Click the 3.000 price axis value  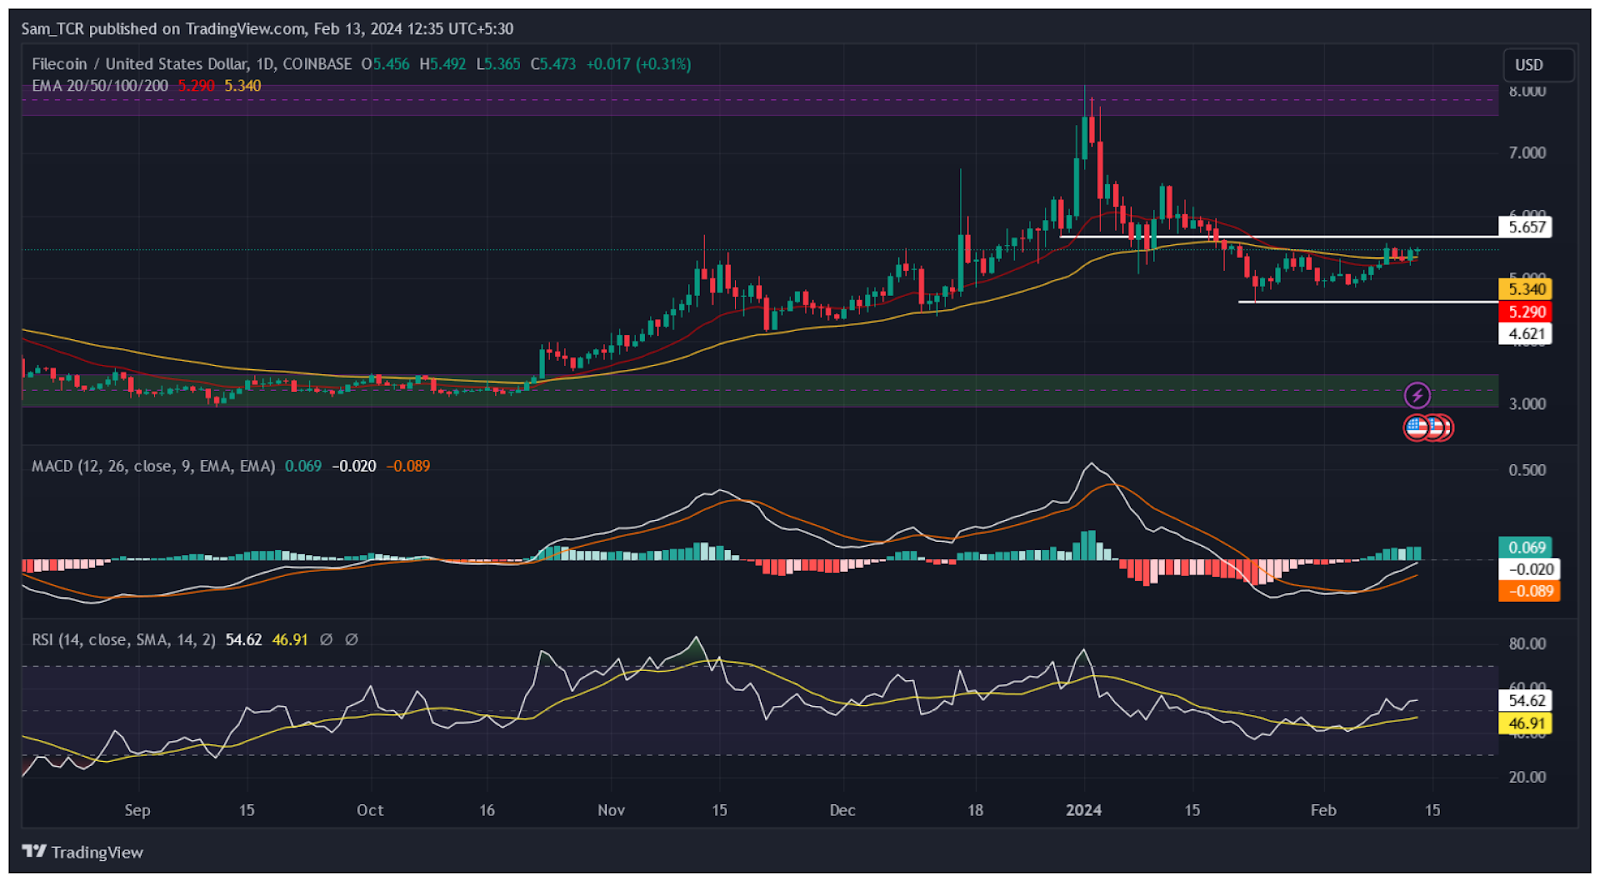coord(1527,404)
